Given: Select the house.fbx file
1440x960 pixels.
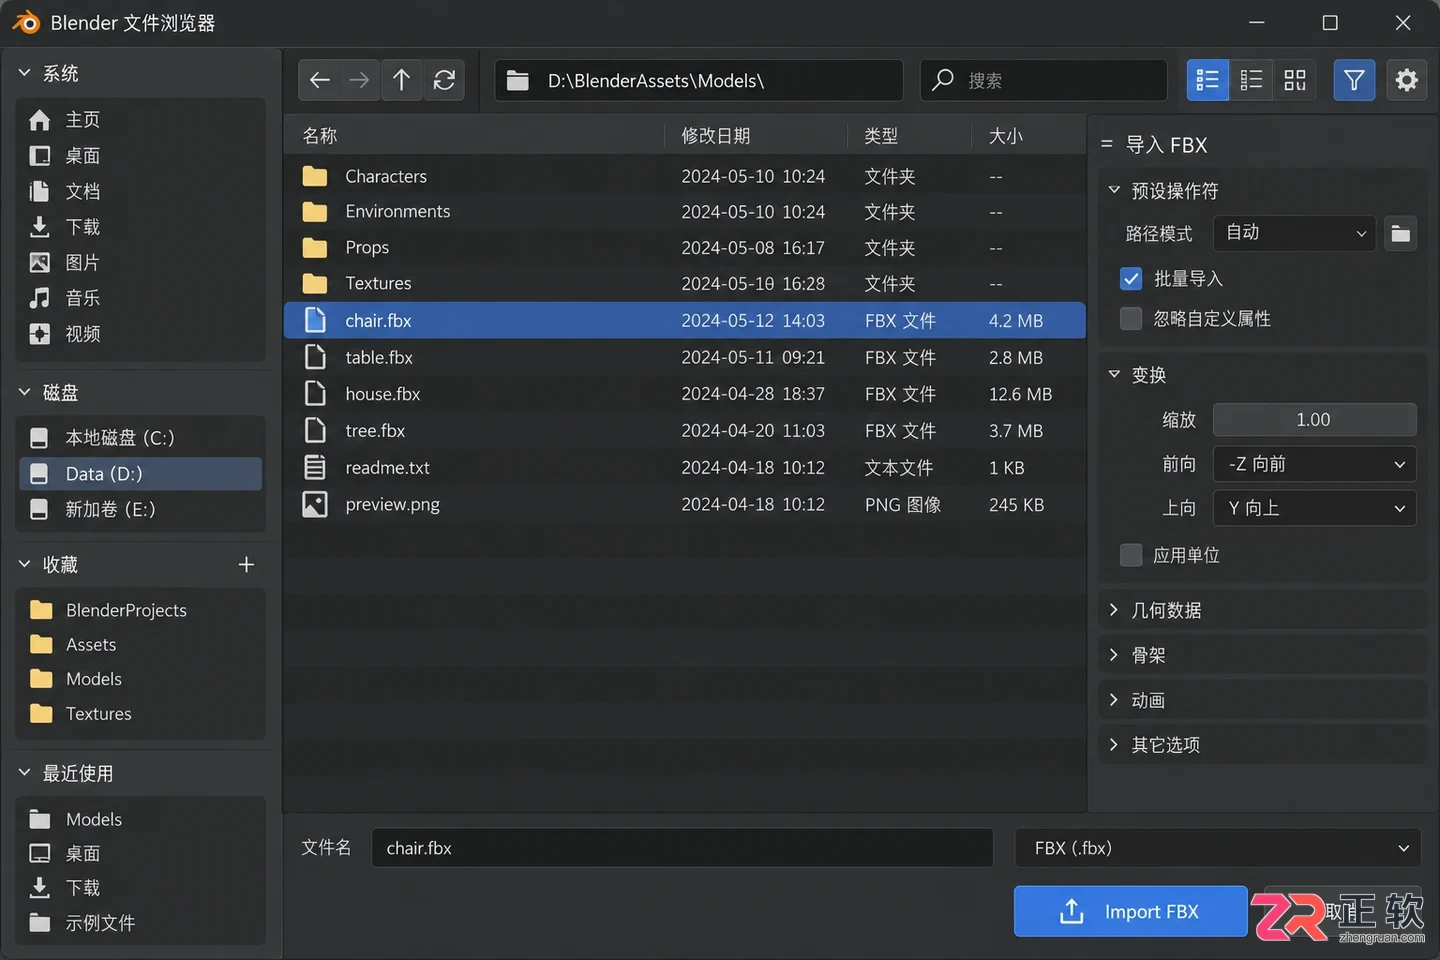Looking at the screenshot, I should tap(685, 394).
